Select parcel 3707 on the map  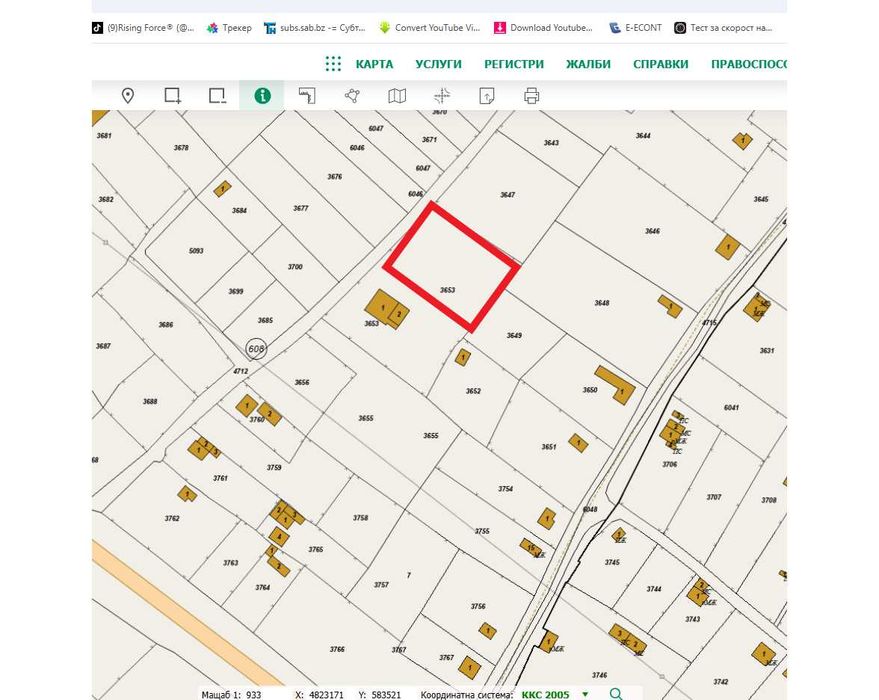(x=714, y=497)
